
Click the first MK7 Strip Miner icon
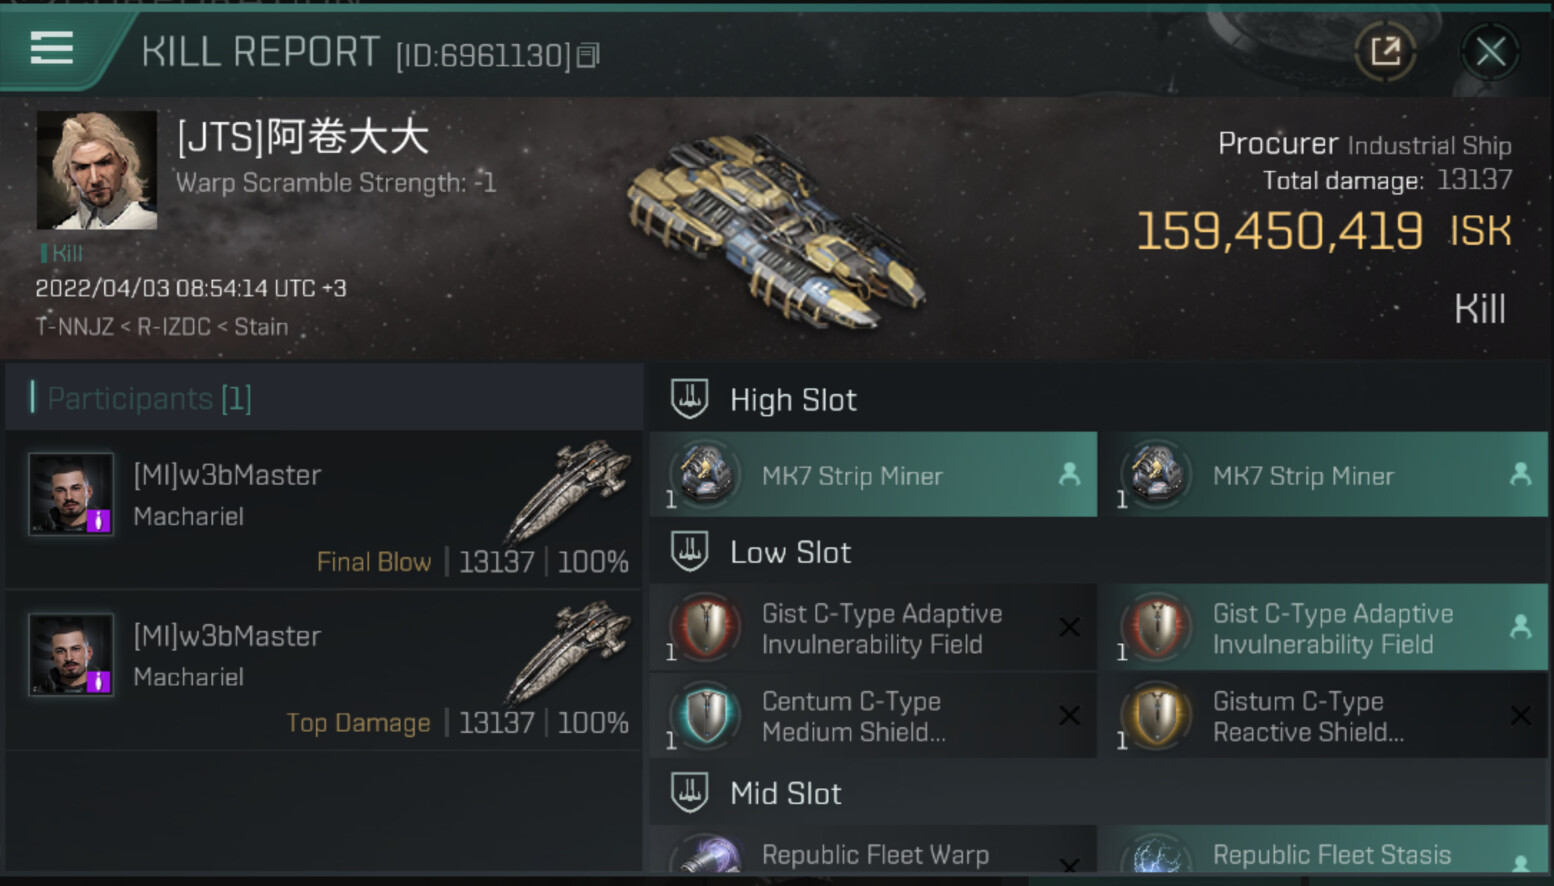pos(706,475)
